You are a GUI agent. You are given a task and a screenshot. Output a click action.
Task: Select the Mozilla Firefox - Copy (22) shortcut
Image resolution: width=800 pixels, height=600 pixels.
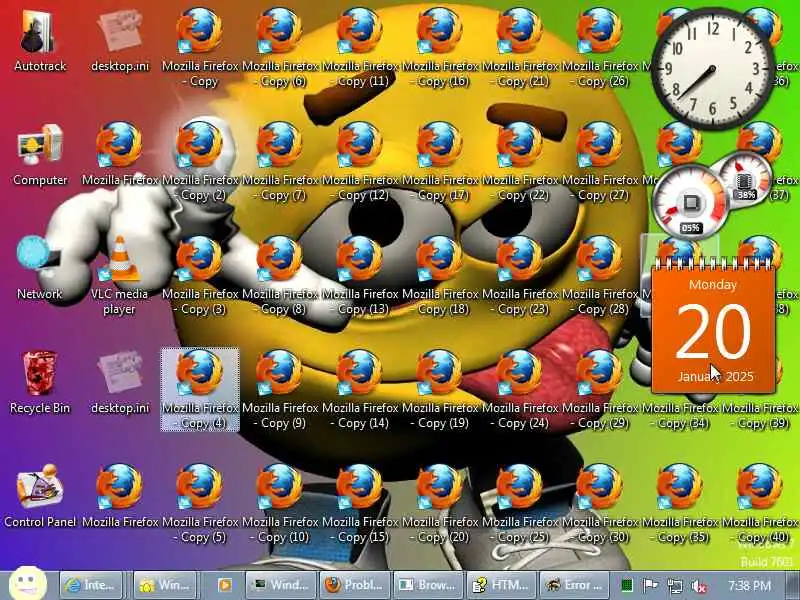click(520, 161)
